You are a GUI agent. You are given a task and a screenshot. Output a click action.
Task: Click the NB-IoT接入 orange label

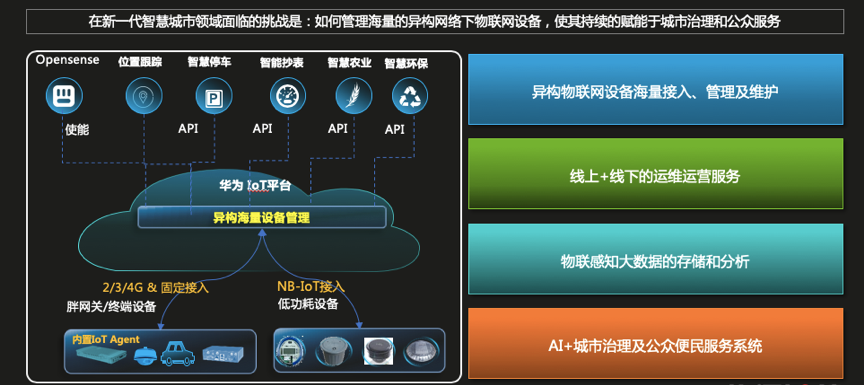click(311, 286)
